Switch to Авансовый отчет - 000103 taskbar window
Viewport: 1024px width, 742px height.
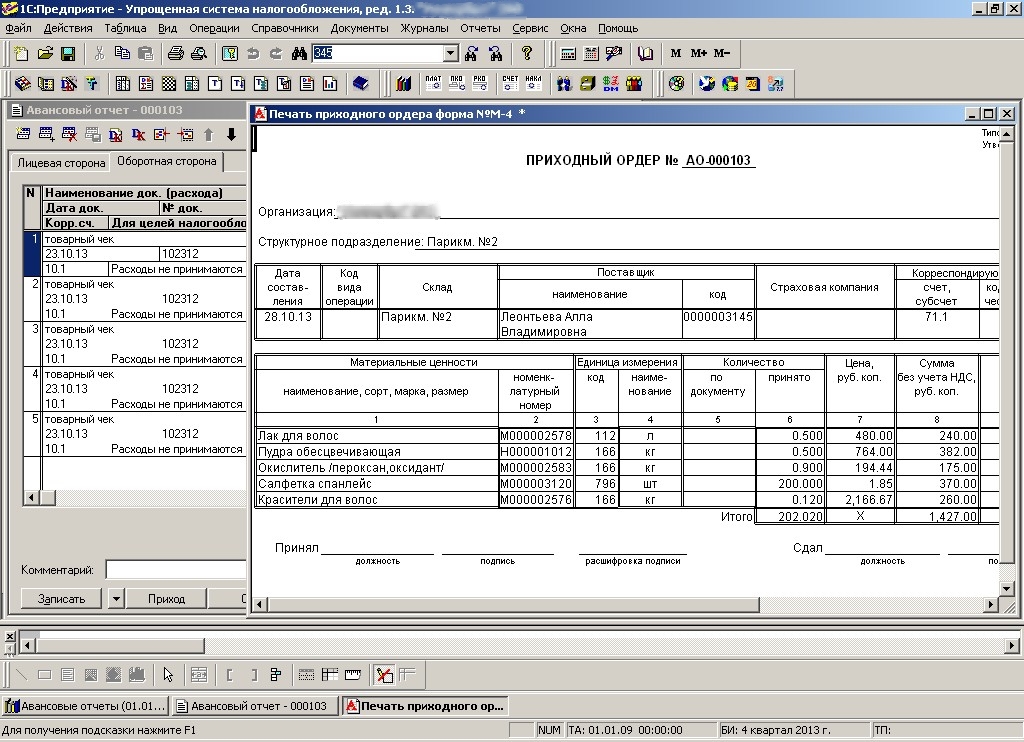pyautogui.click(x=253, y=706)
